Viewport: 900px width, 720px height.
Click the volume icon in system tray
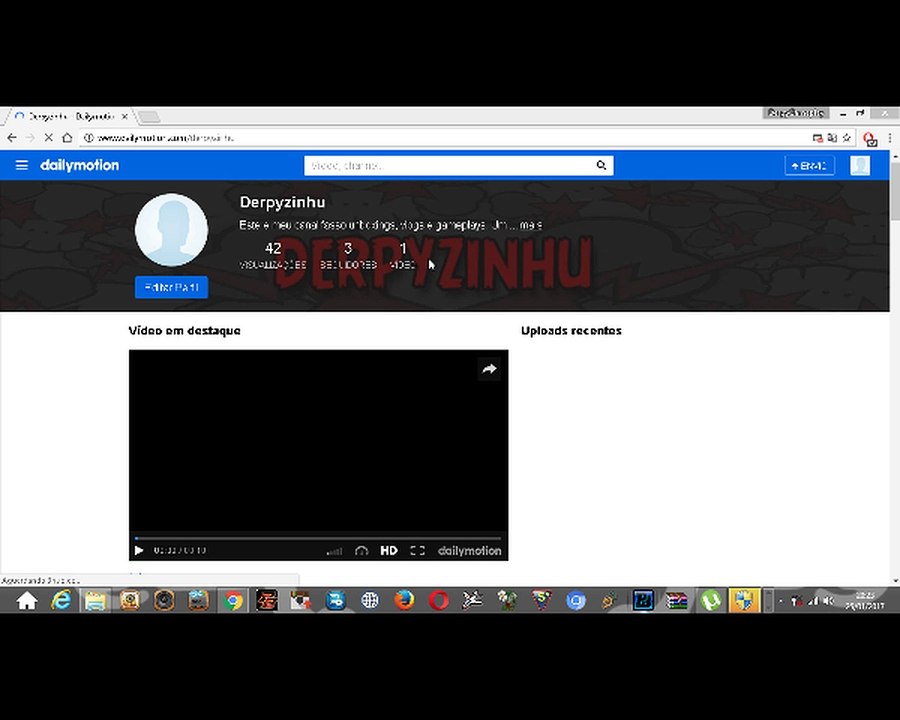(x=828, y=601)
